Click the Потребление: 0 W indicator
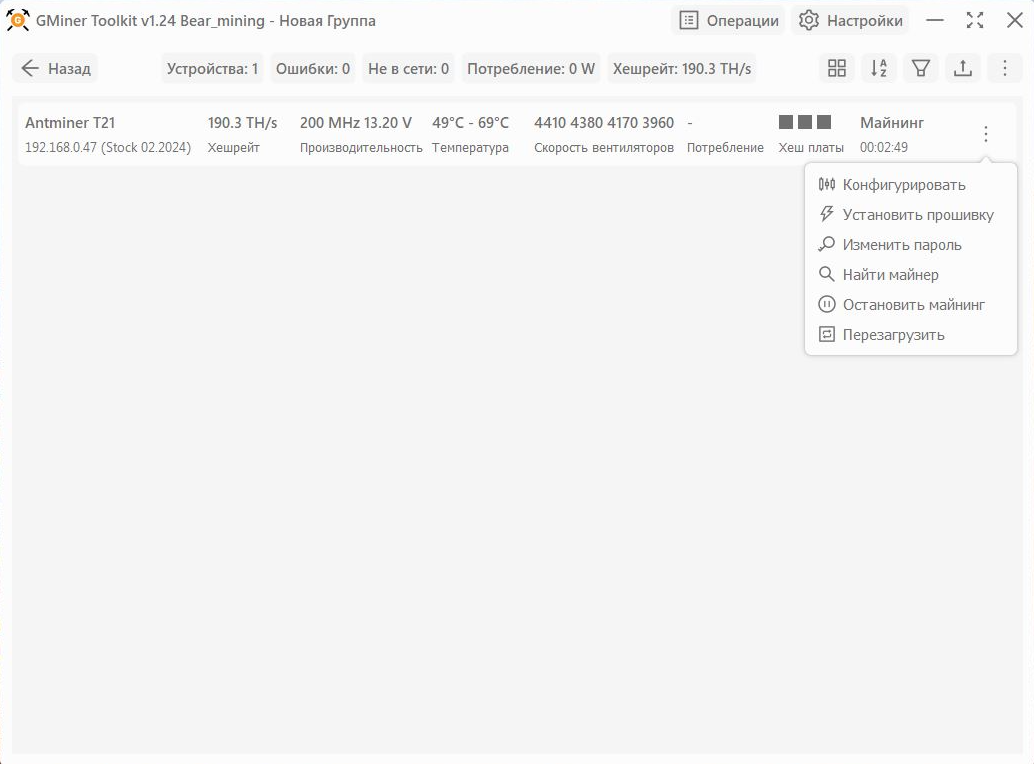The image size is (1034, 764). pos(531,69)
